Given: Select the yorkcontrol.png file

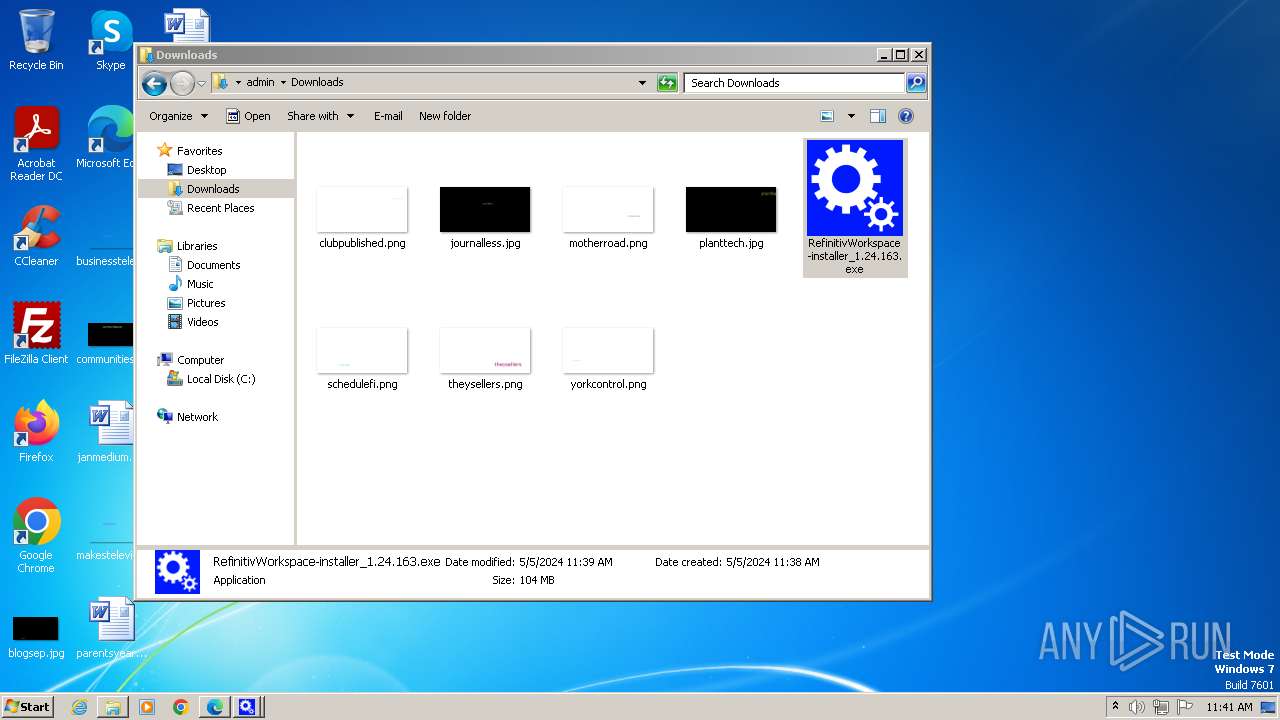Looking at the screenshot, I should (608, 358).
